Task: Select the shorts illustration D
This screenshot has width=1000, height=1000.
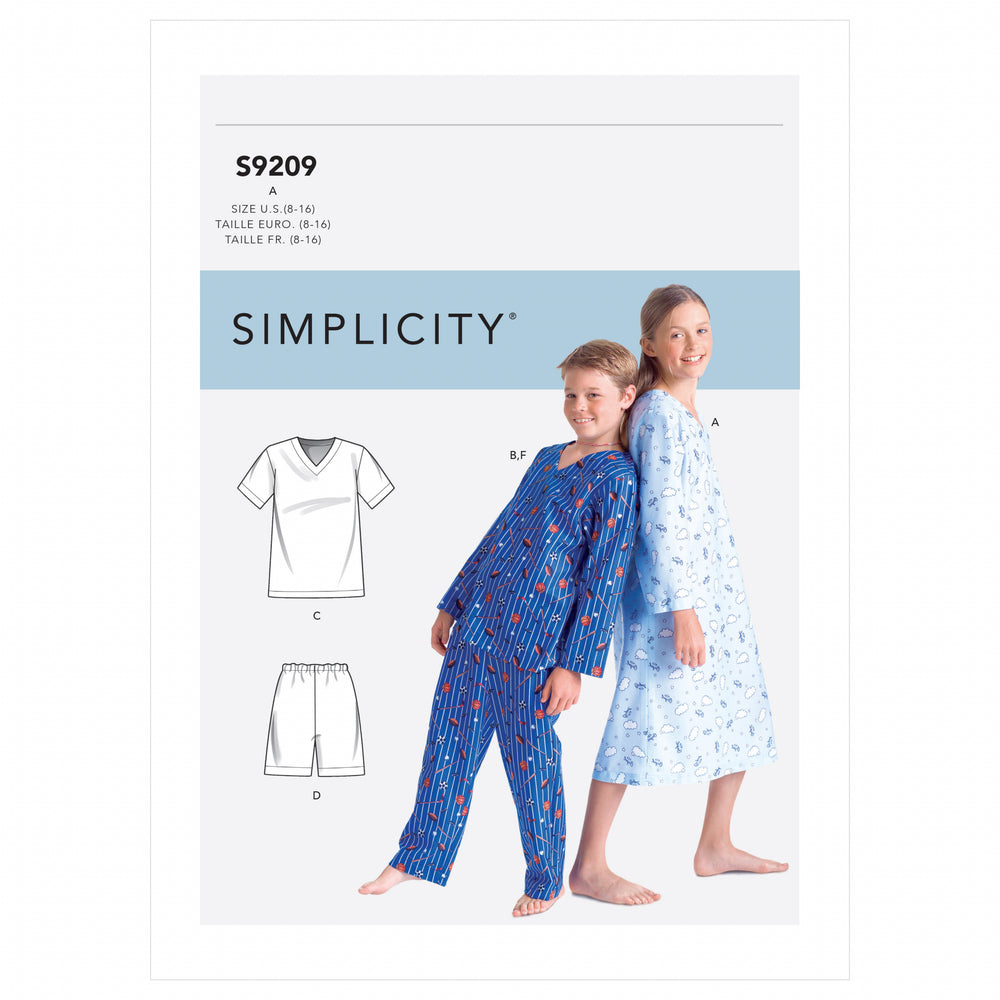Action: pos(315,719)
